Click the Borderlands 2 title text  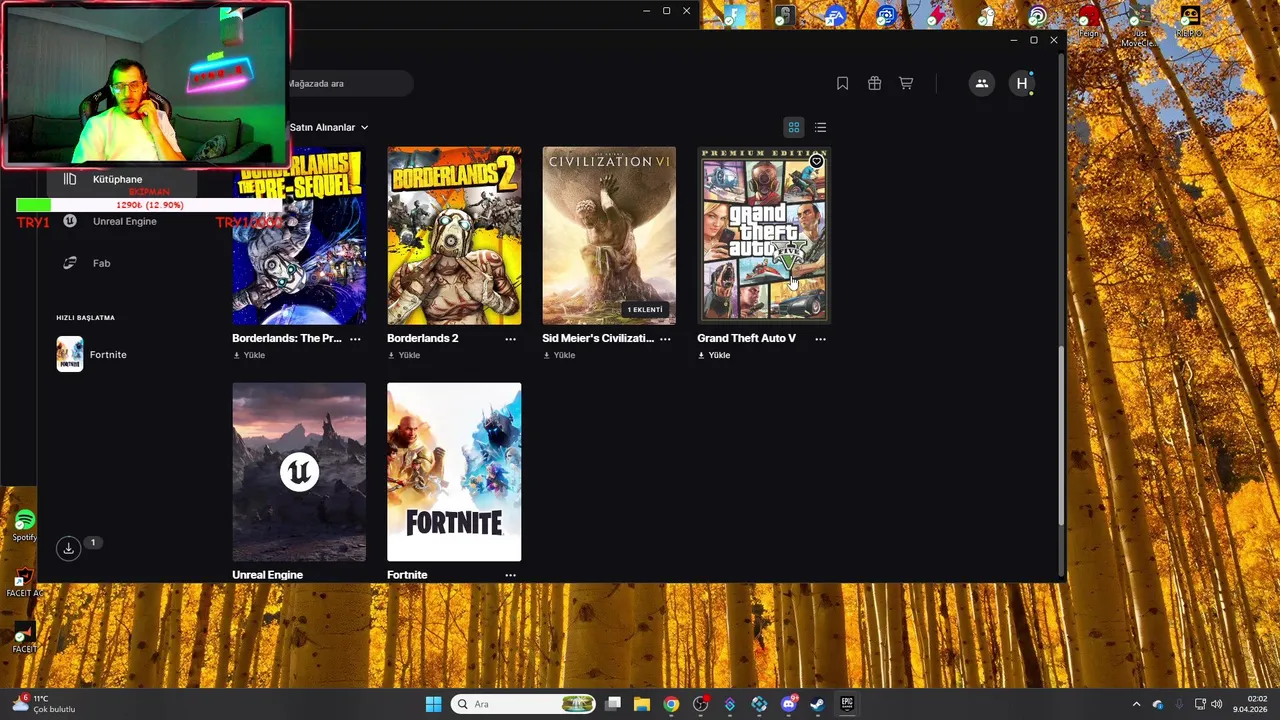(422, 338)
